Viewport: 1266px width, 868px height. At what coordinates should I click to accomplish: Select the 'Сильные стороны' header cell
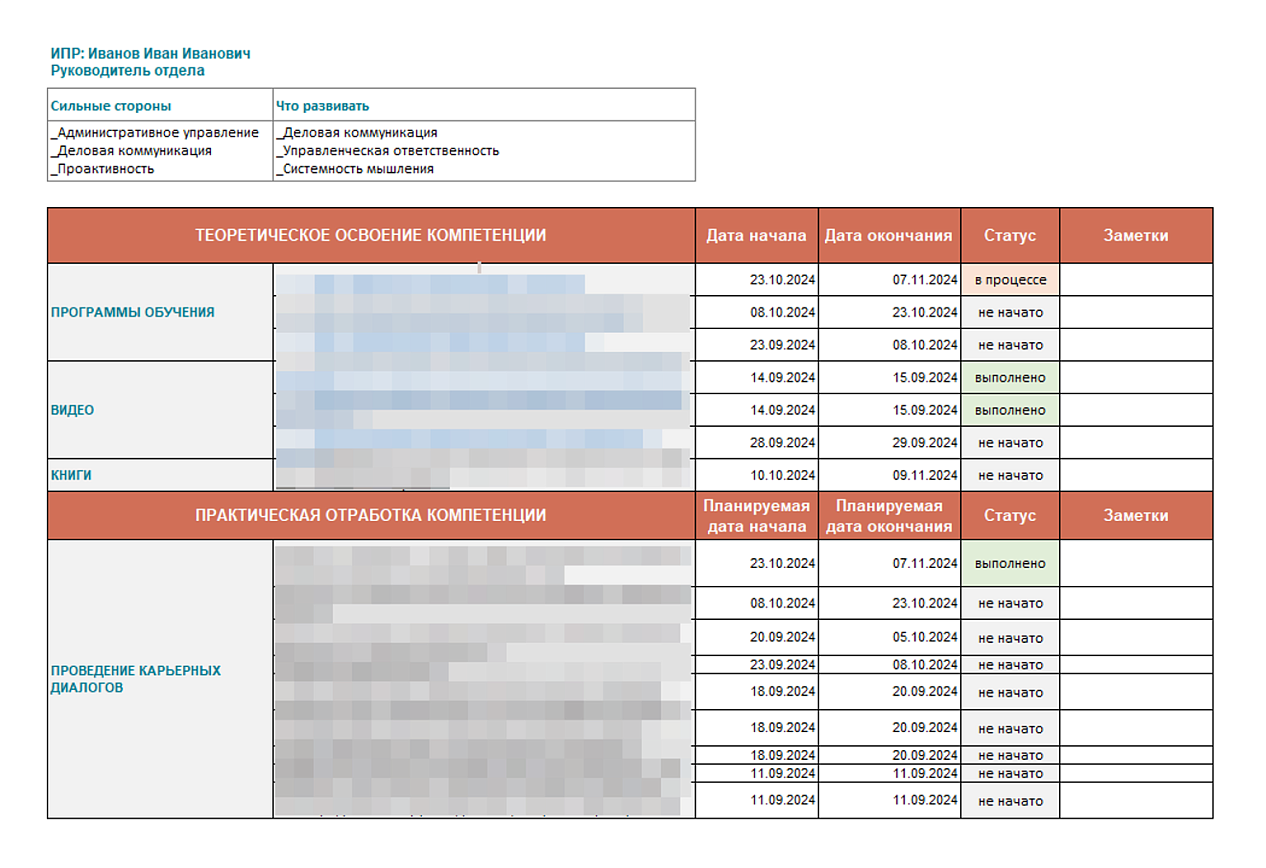click(160, 105)
